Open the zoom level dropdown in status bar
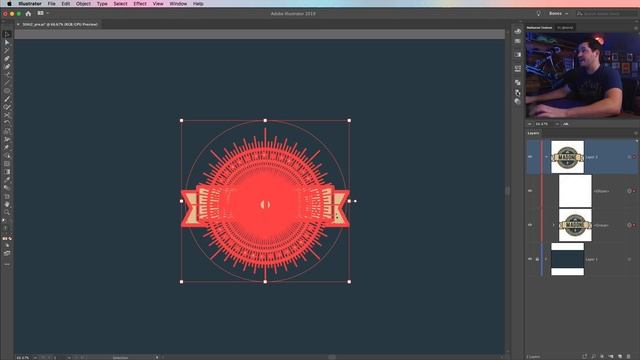640x360 pixels. [x=35, y=358]
